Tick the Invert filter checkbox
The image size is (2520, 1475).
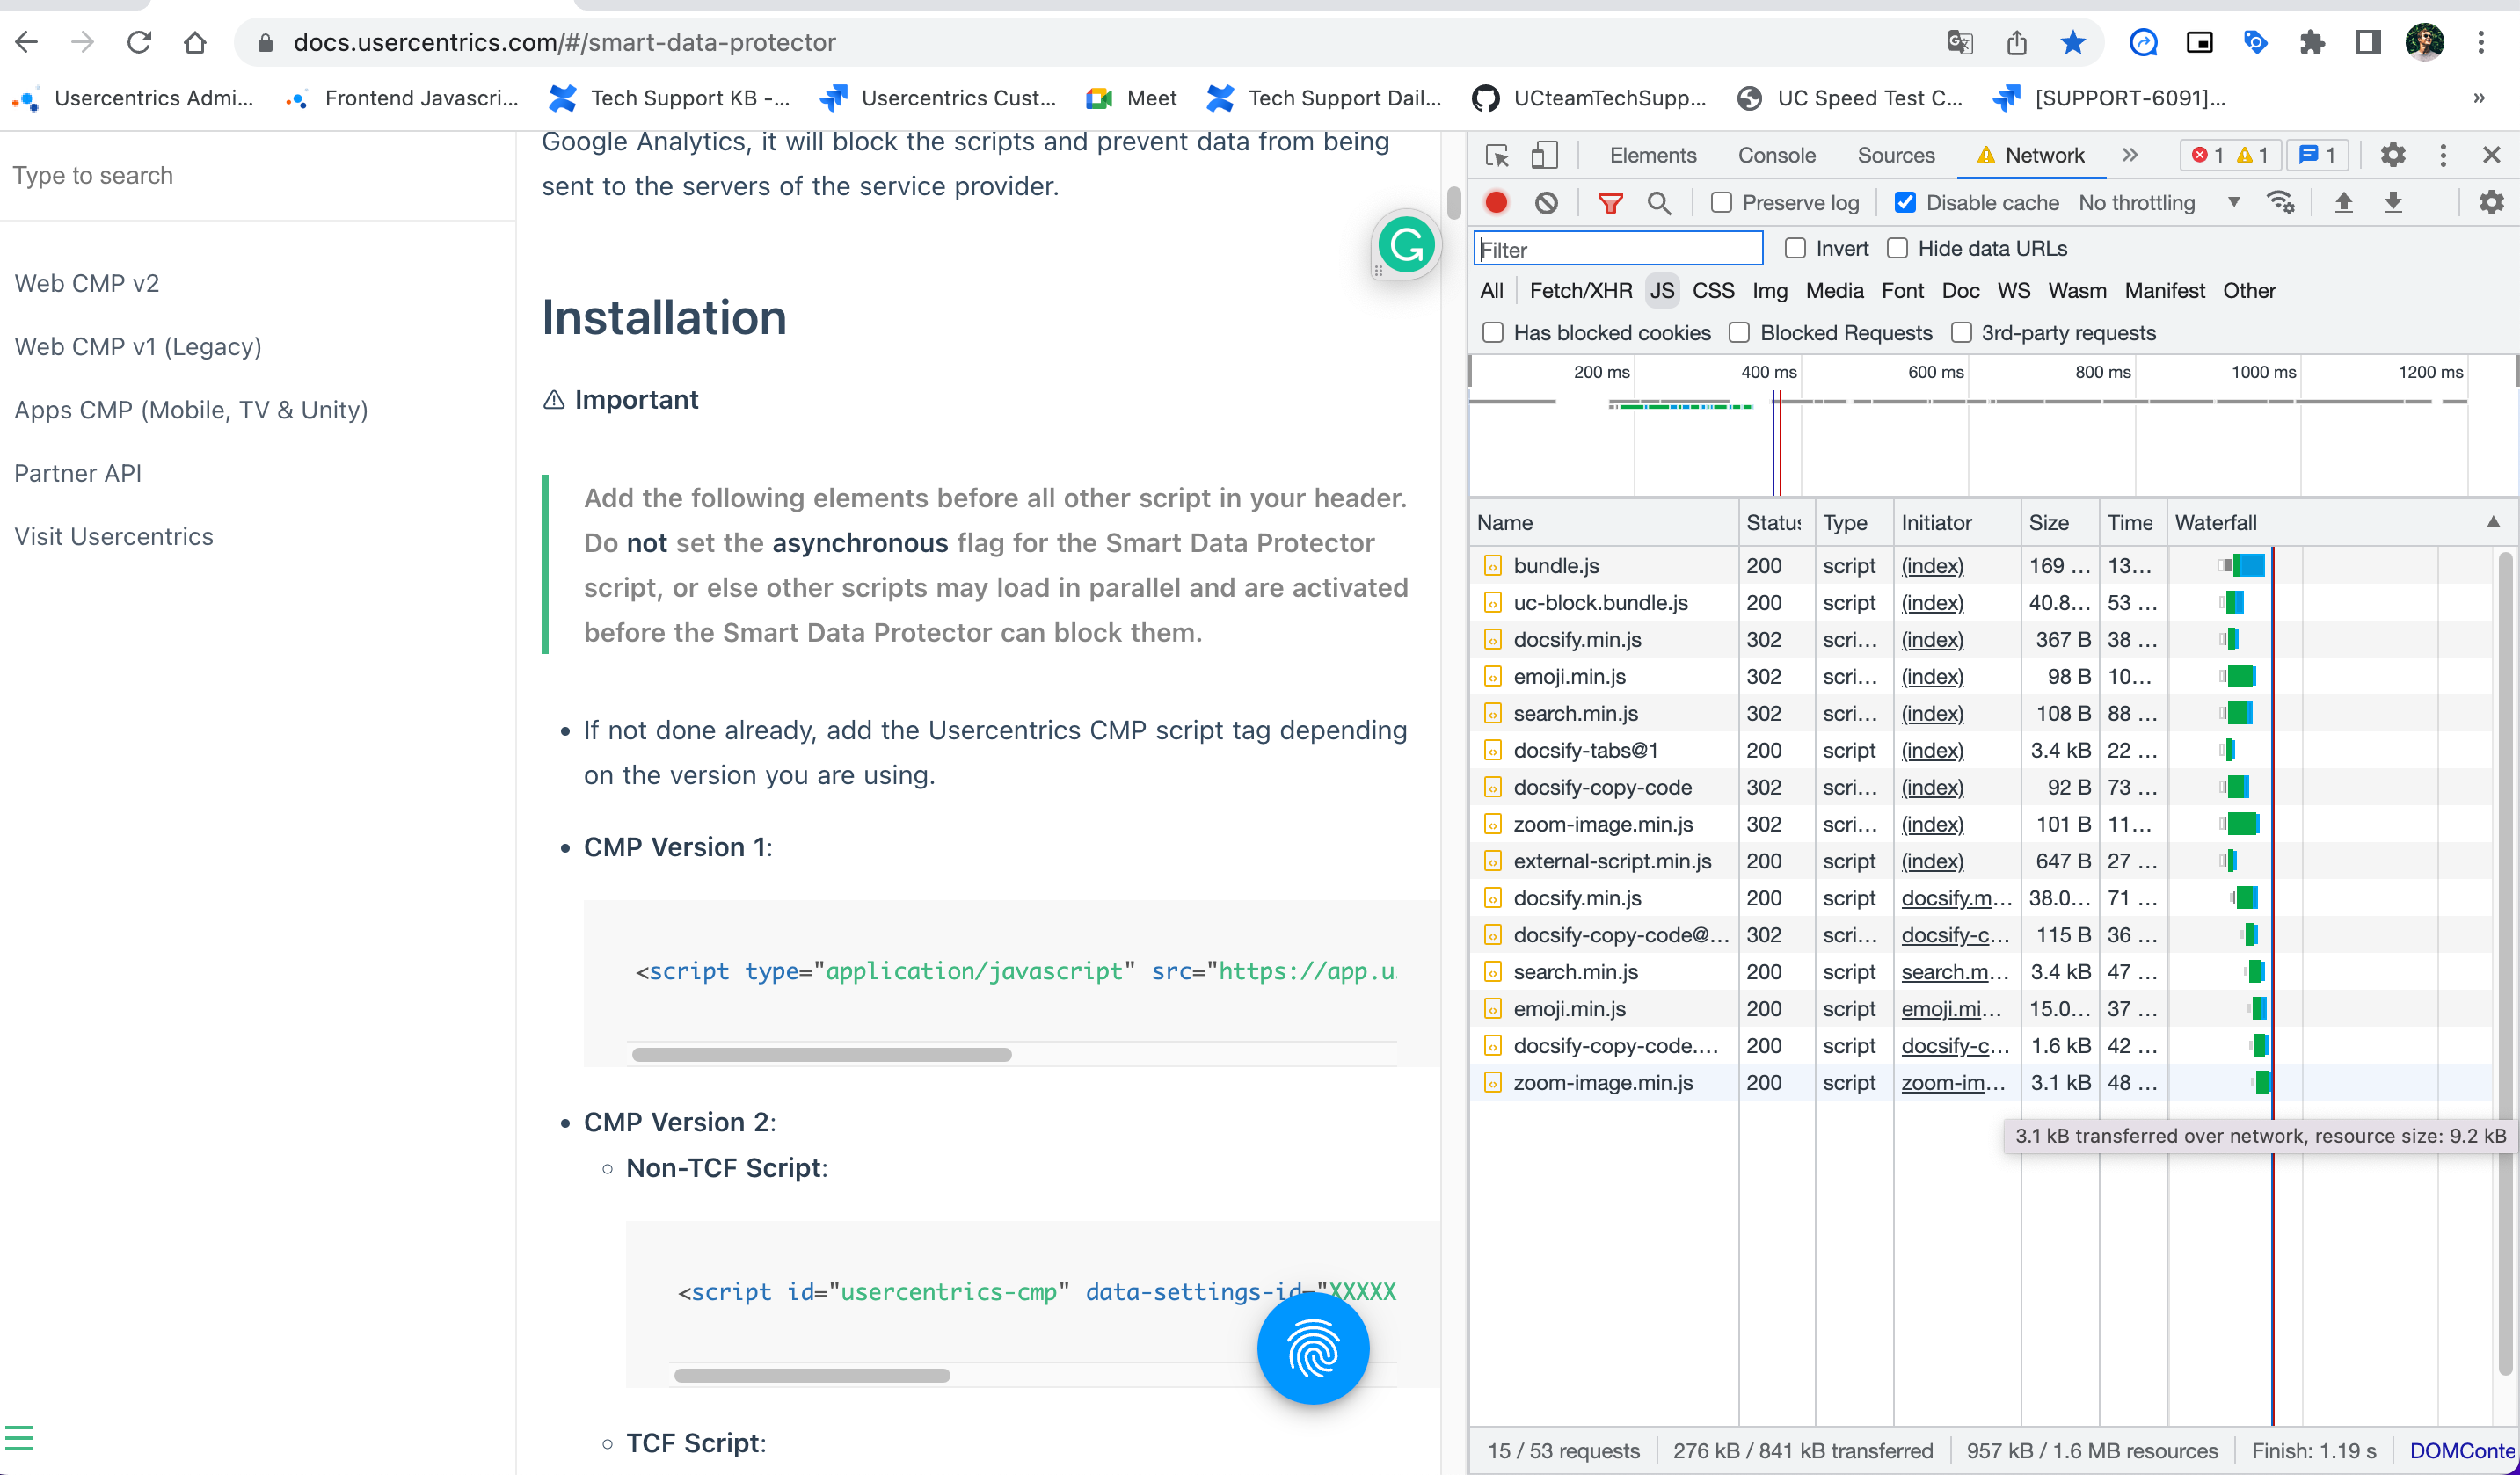1795,248
